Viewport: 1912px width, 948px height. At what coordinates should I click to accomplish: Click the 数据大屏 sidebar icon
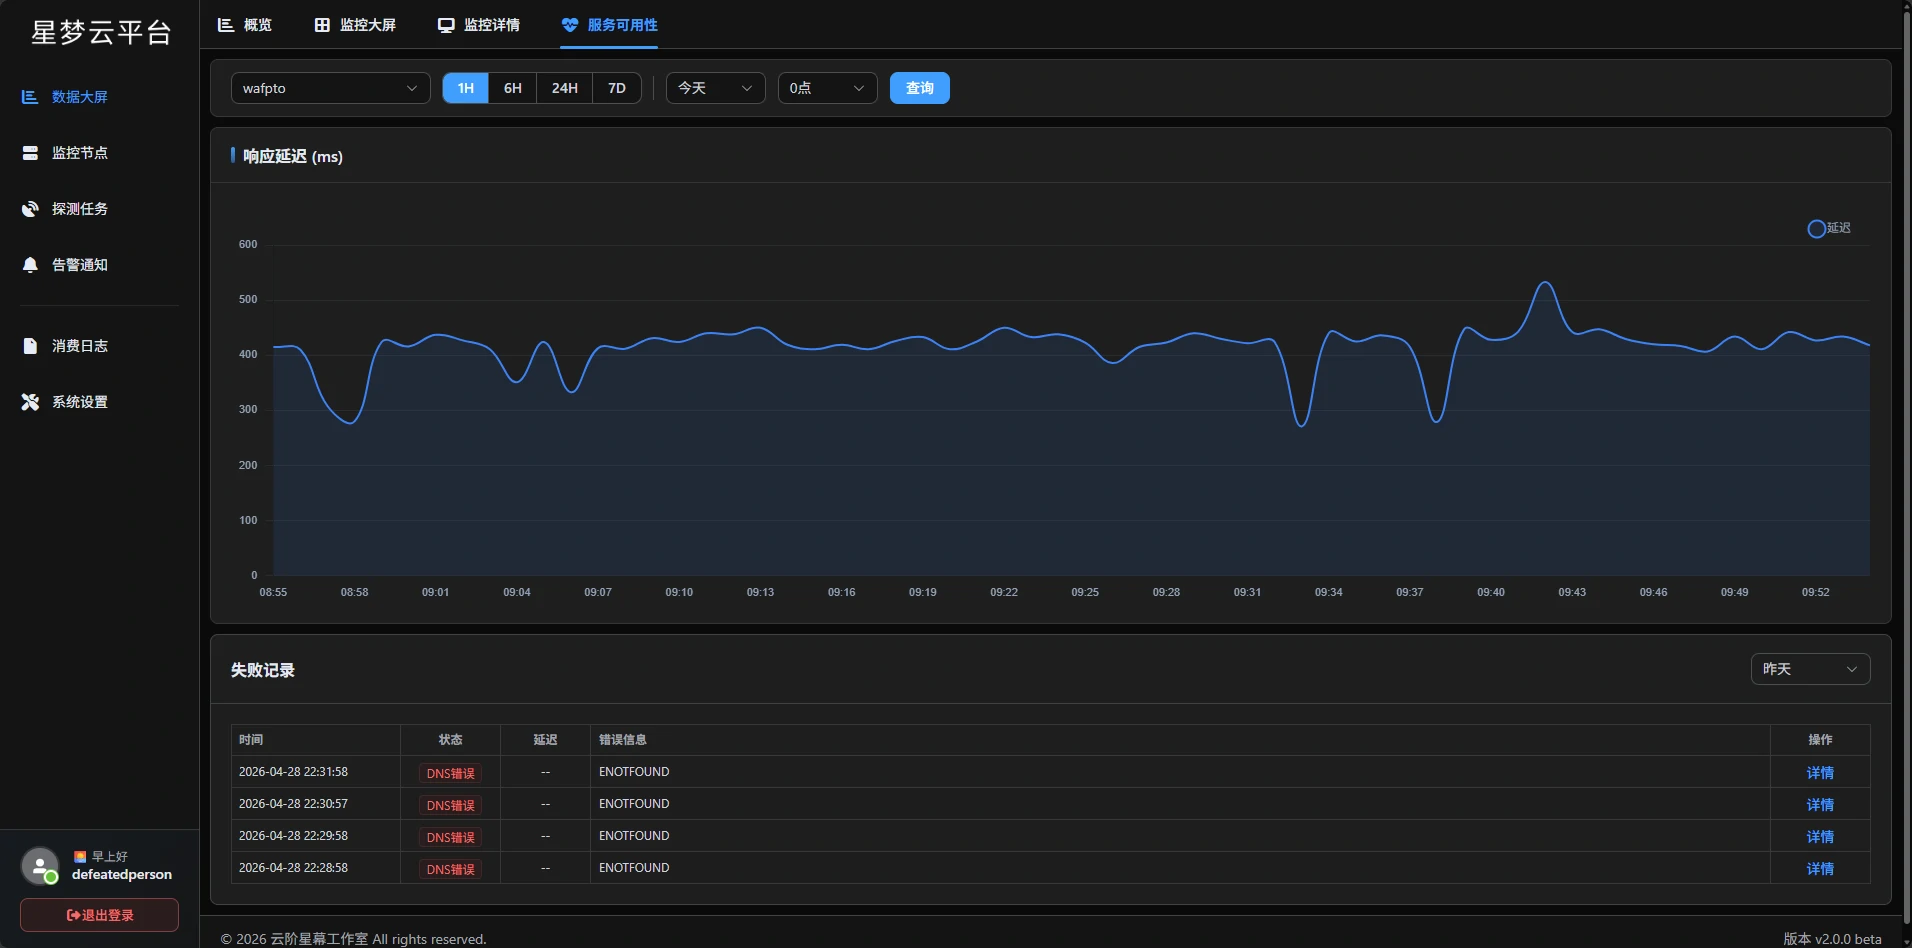(30, 97)
